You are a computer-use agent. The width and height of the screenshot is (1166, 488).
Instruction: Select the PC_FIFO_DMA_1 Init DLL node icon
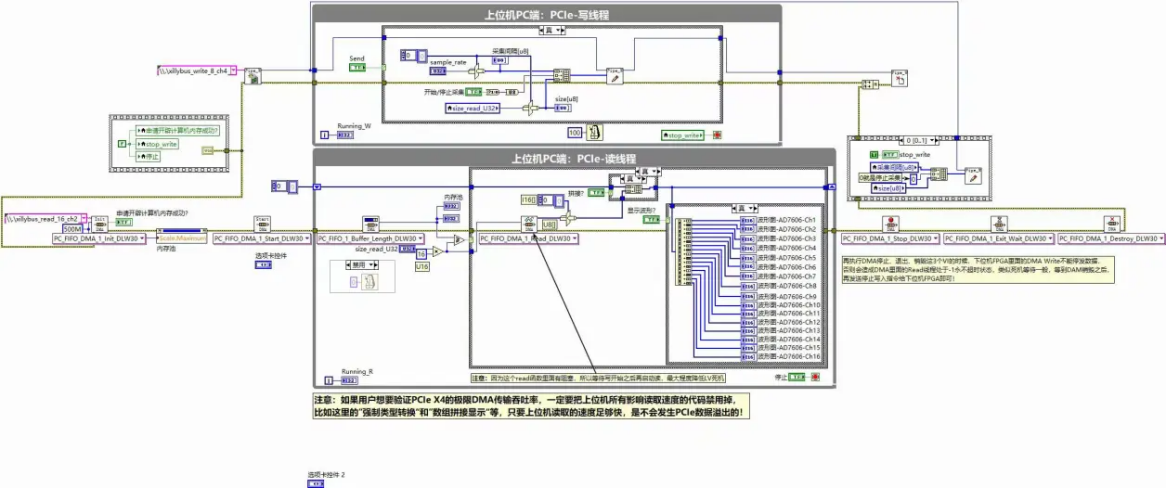click(100, 223)
